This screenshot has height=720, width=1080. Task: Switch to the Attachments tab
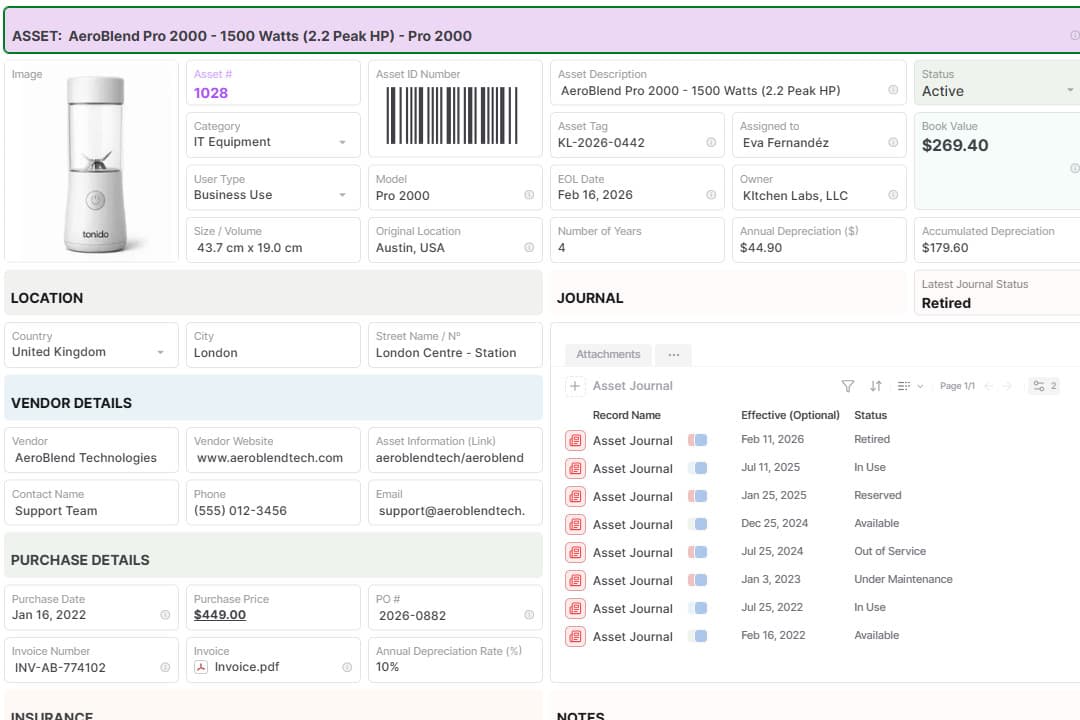click(x=608, y=354)
